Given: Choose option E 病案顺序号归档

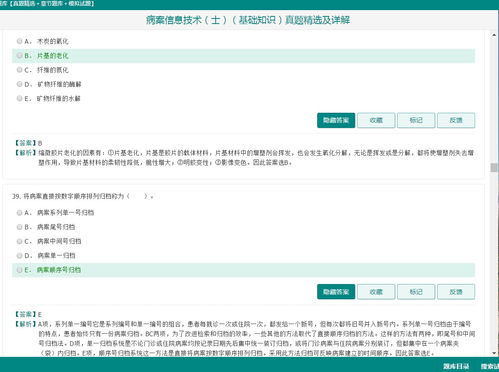Looking at the screenshot, I should 19,270.
